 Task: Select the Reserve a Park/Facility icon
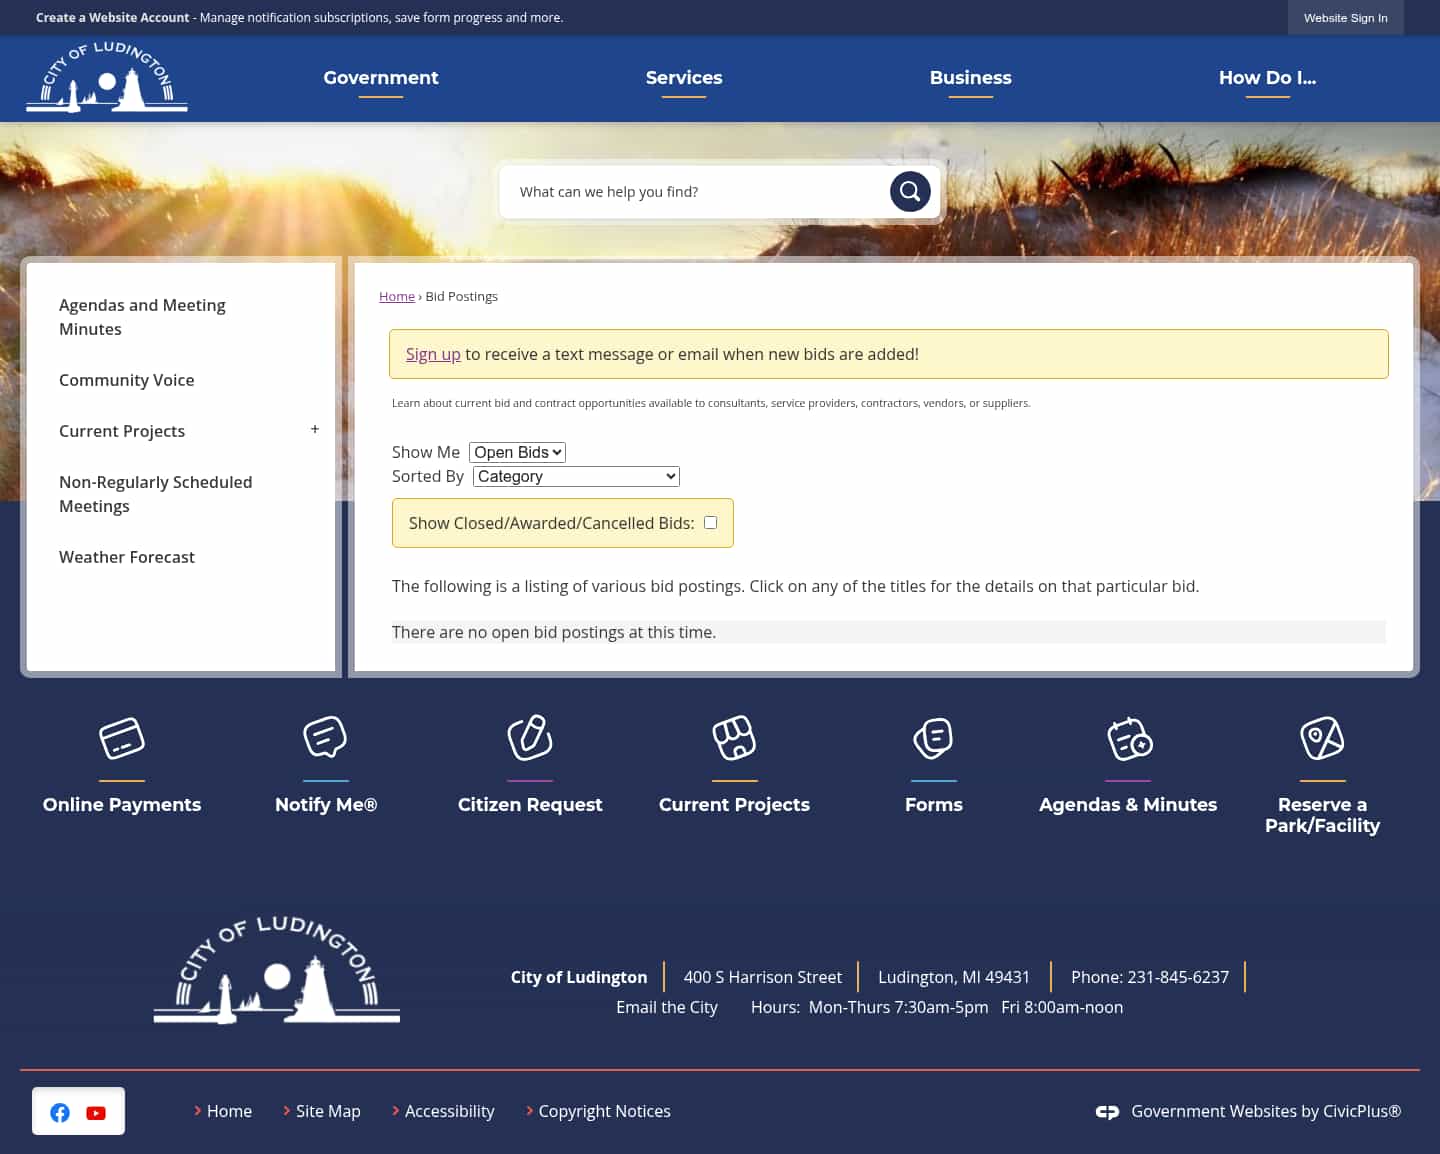tap(1322, 739)
